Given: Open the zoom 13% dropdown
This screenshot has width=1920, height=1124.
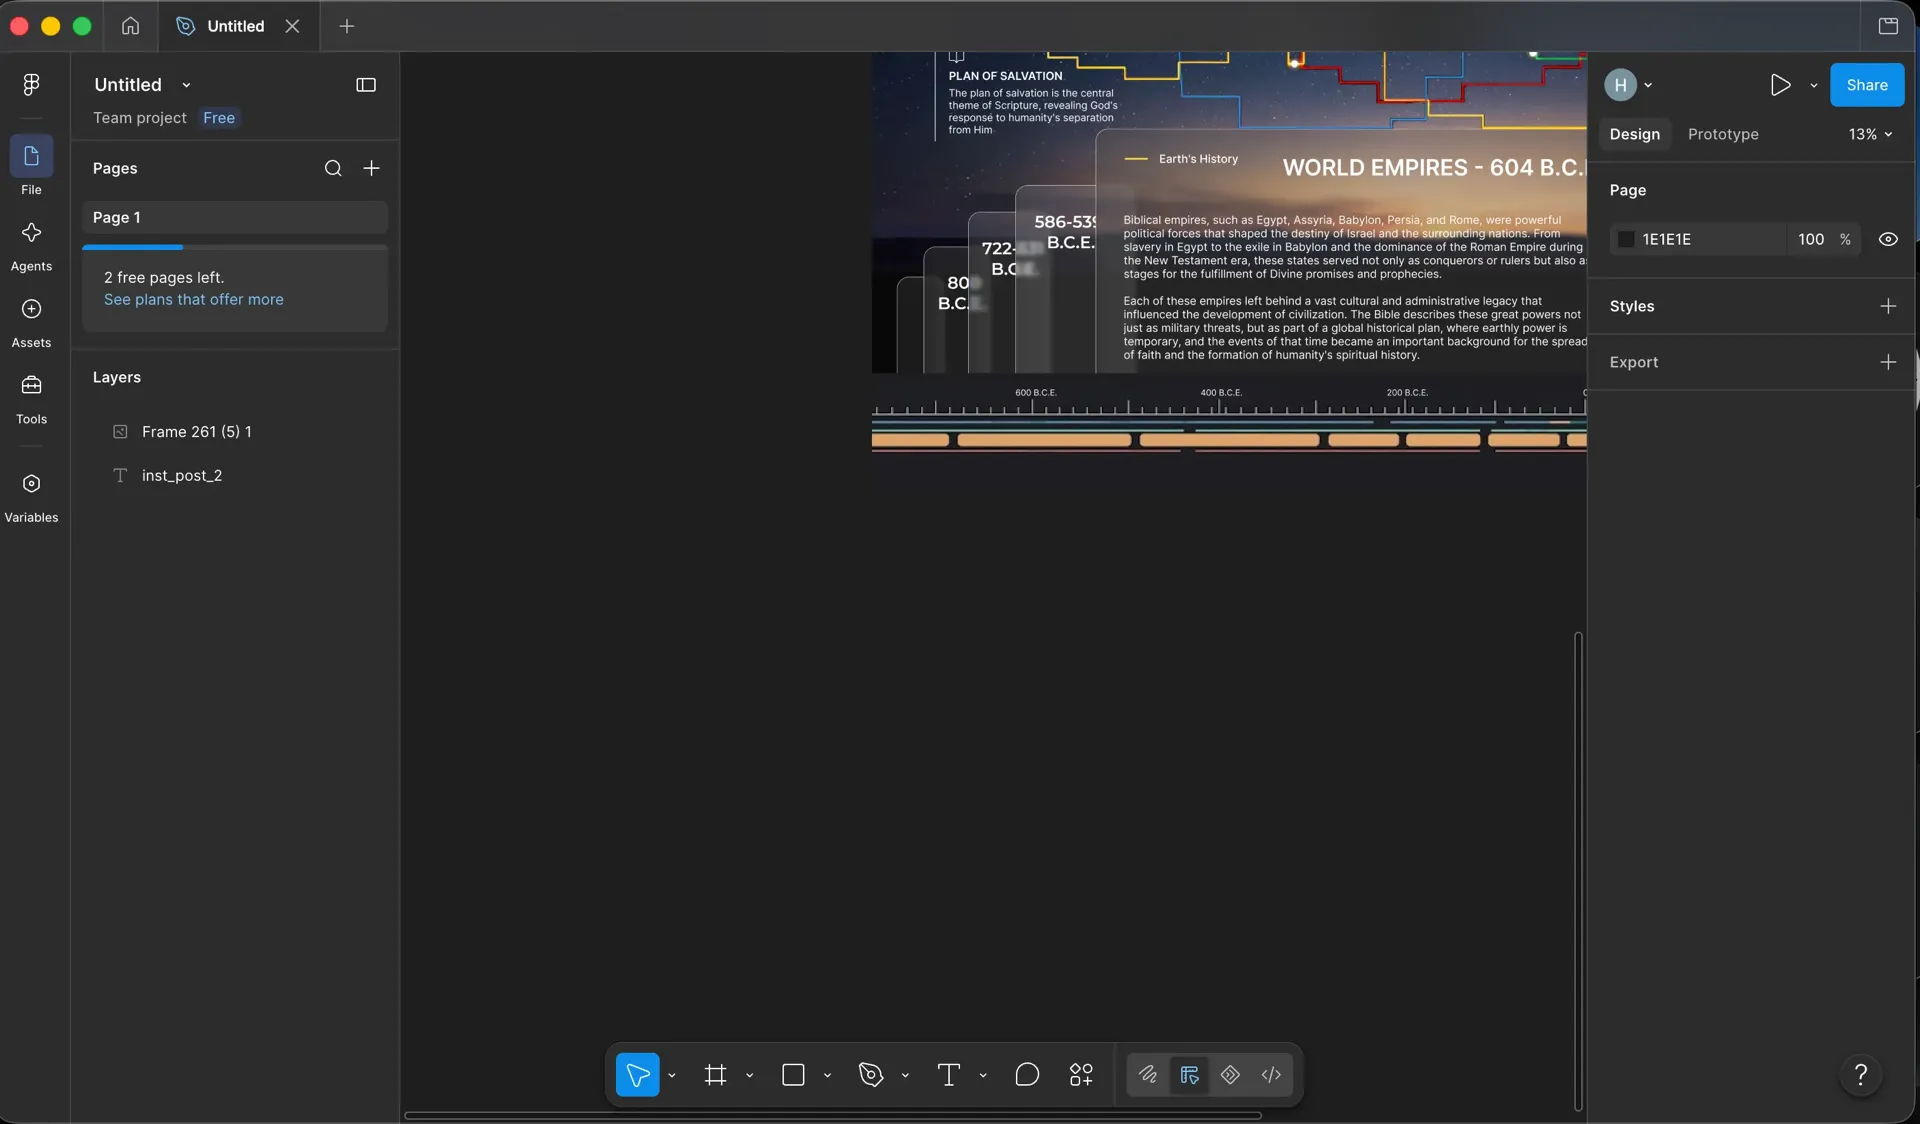Looking at the screenshot, I should coord(1870,134).
